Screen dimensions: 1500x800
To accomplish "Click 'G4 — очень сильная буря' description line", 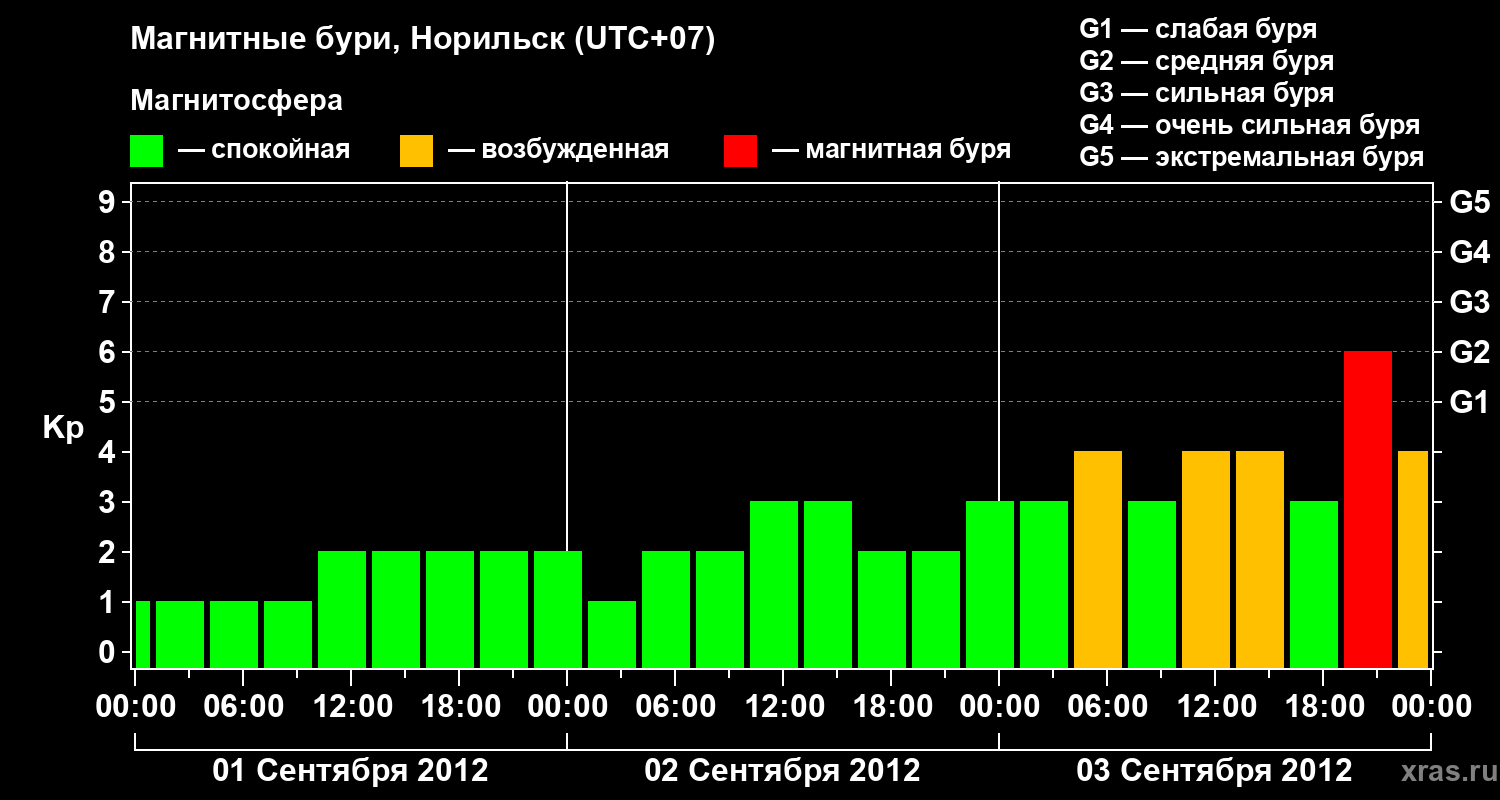I will pyautogui.click(x=1250, y=125).
